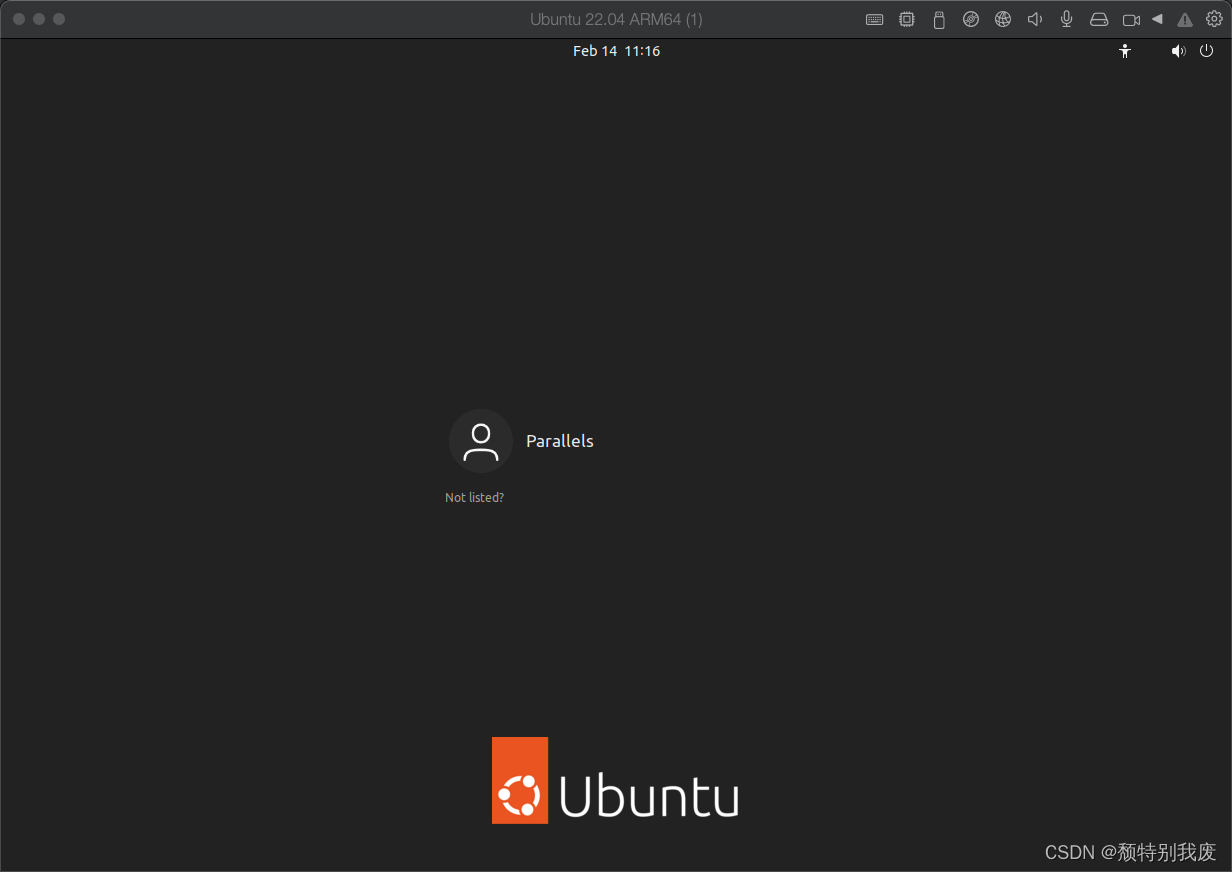Image resolution: width=1232 pixels, height=872 pixels.
Task: Collapse titlebar icons with triangle arrow
Action: pyautogui.click(x=1157, y=19)
